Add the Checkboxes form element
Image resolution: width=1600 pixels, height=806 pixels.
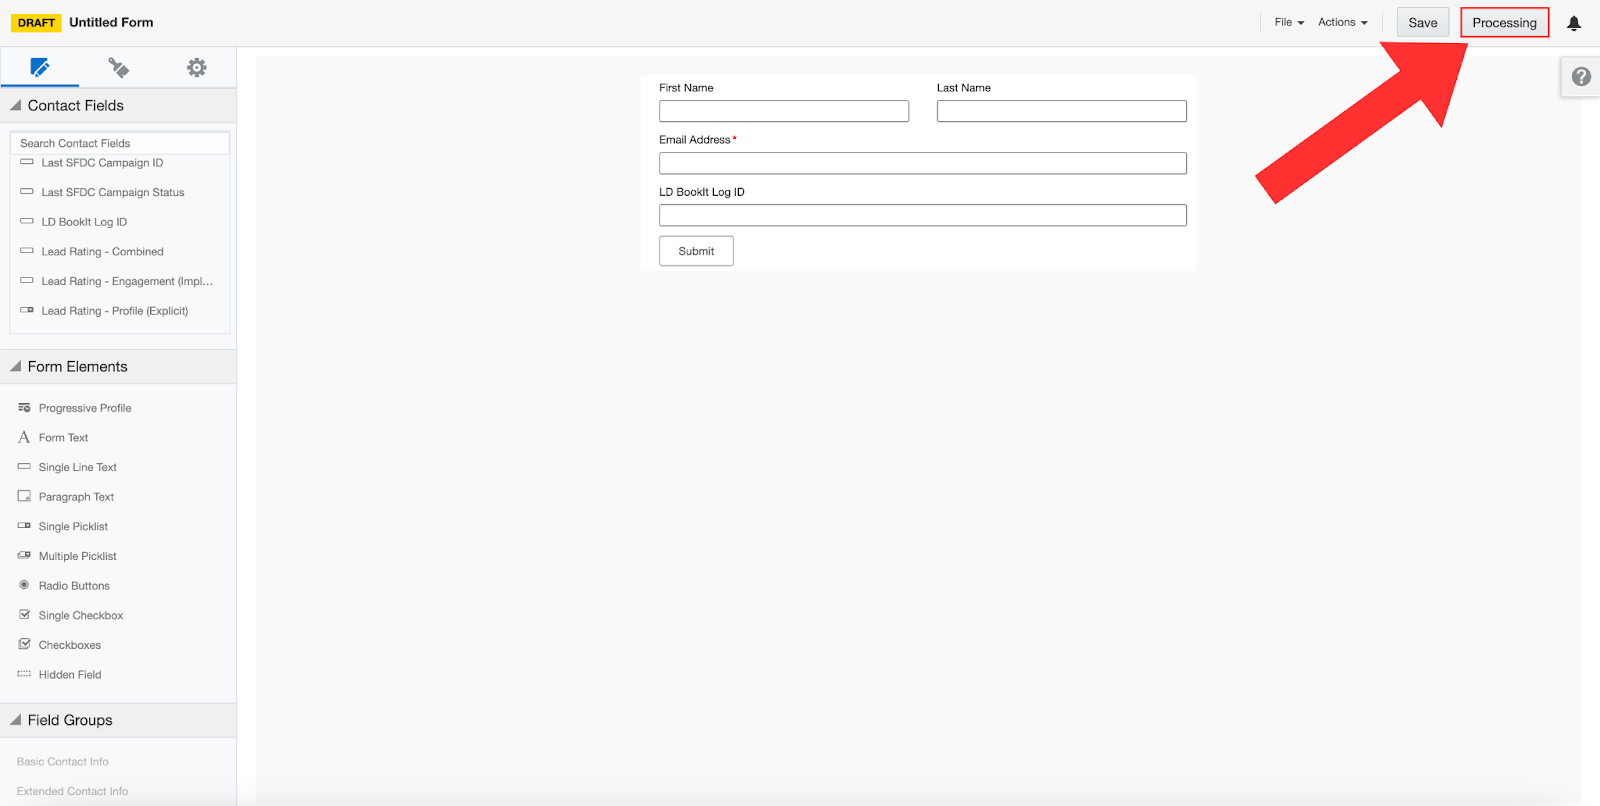(69, 645)
